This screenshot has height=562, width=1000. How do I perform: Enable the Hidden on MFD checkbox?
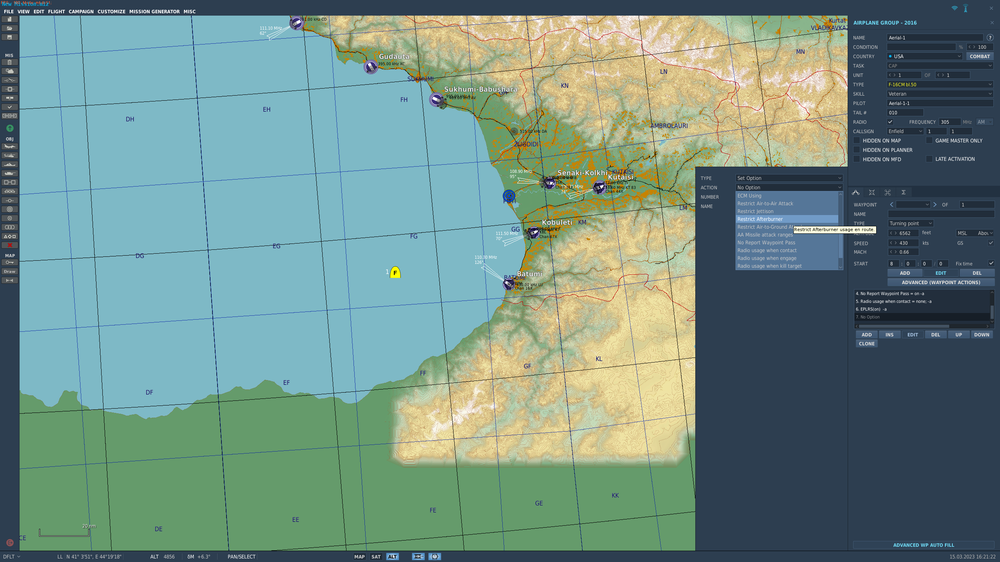tap(857, 159)
